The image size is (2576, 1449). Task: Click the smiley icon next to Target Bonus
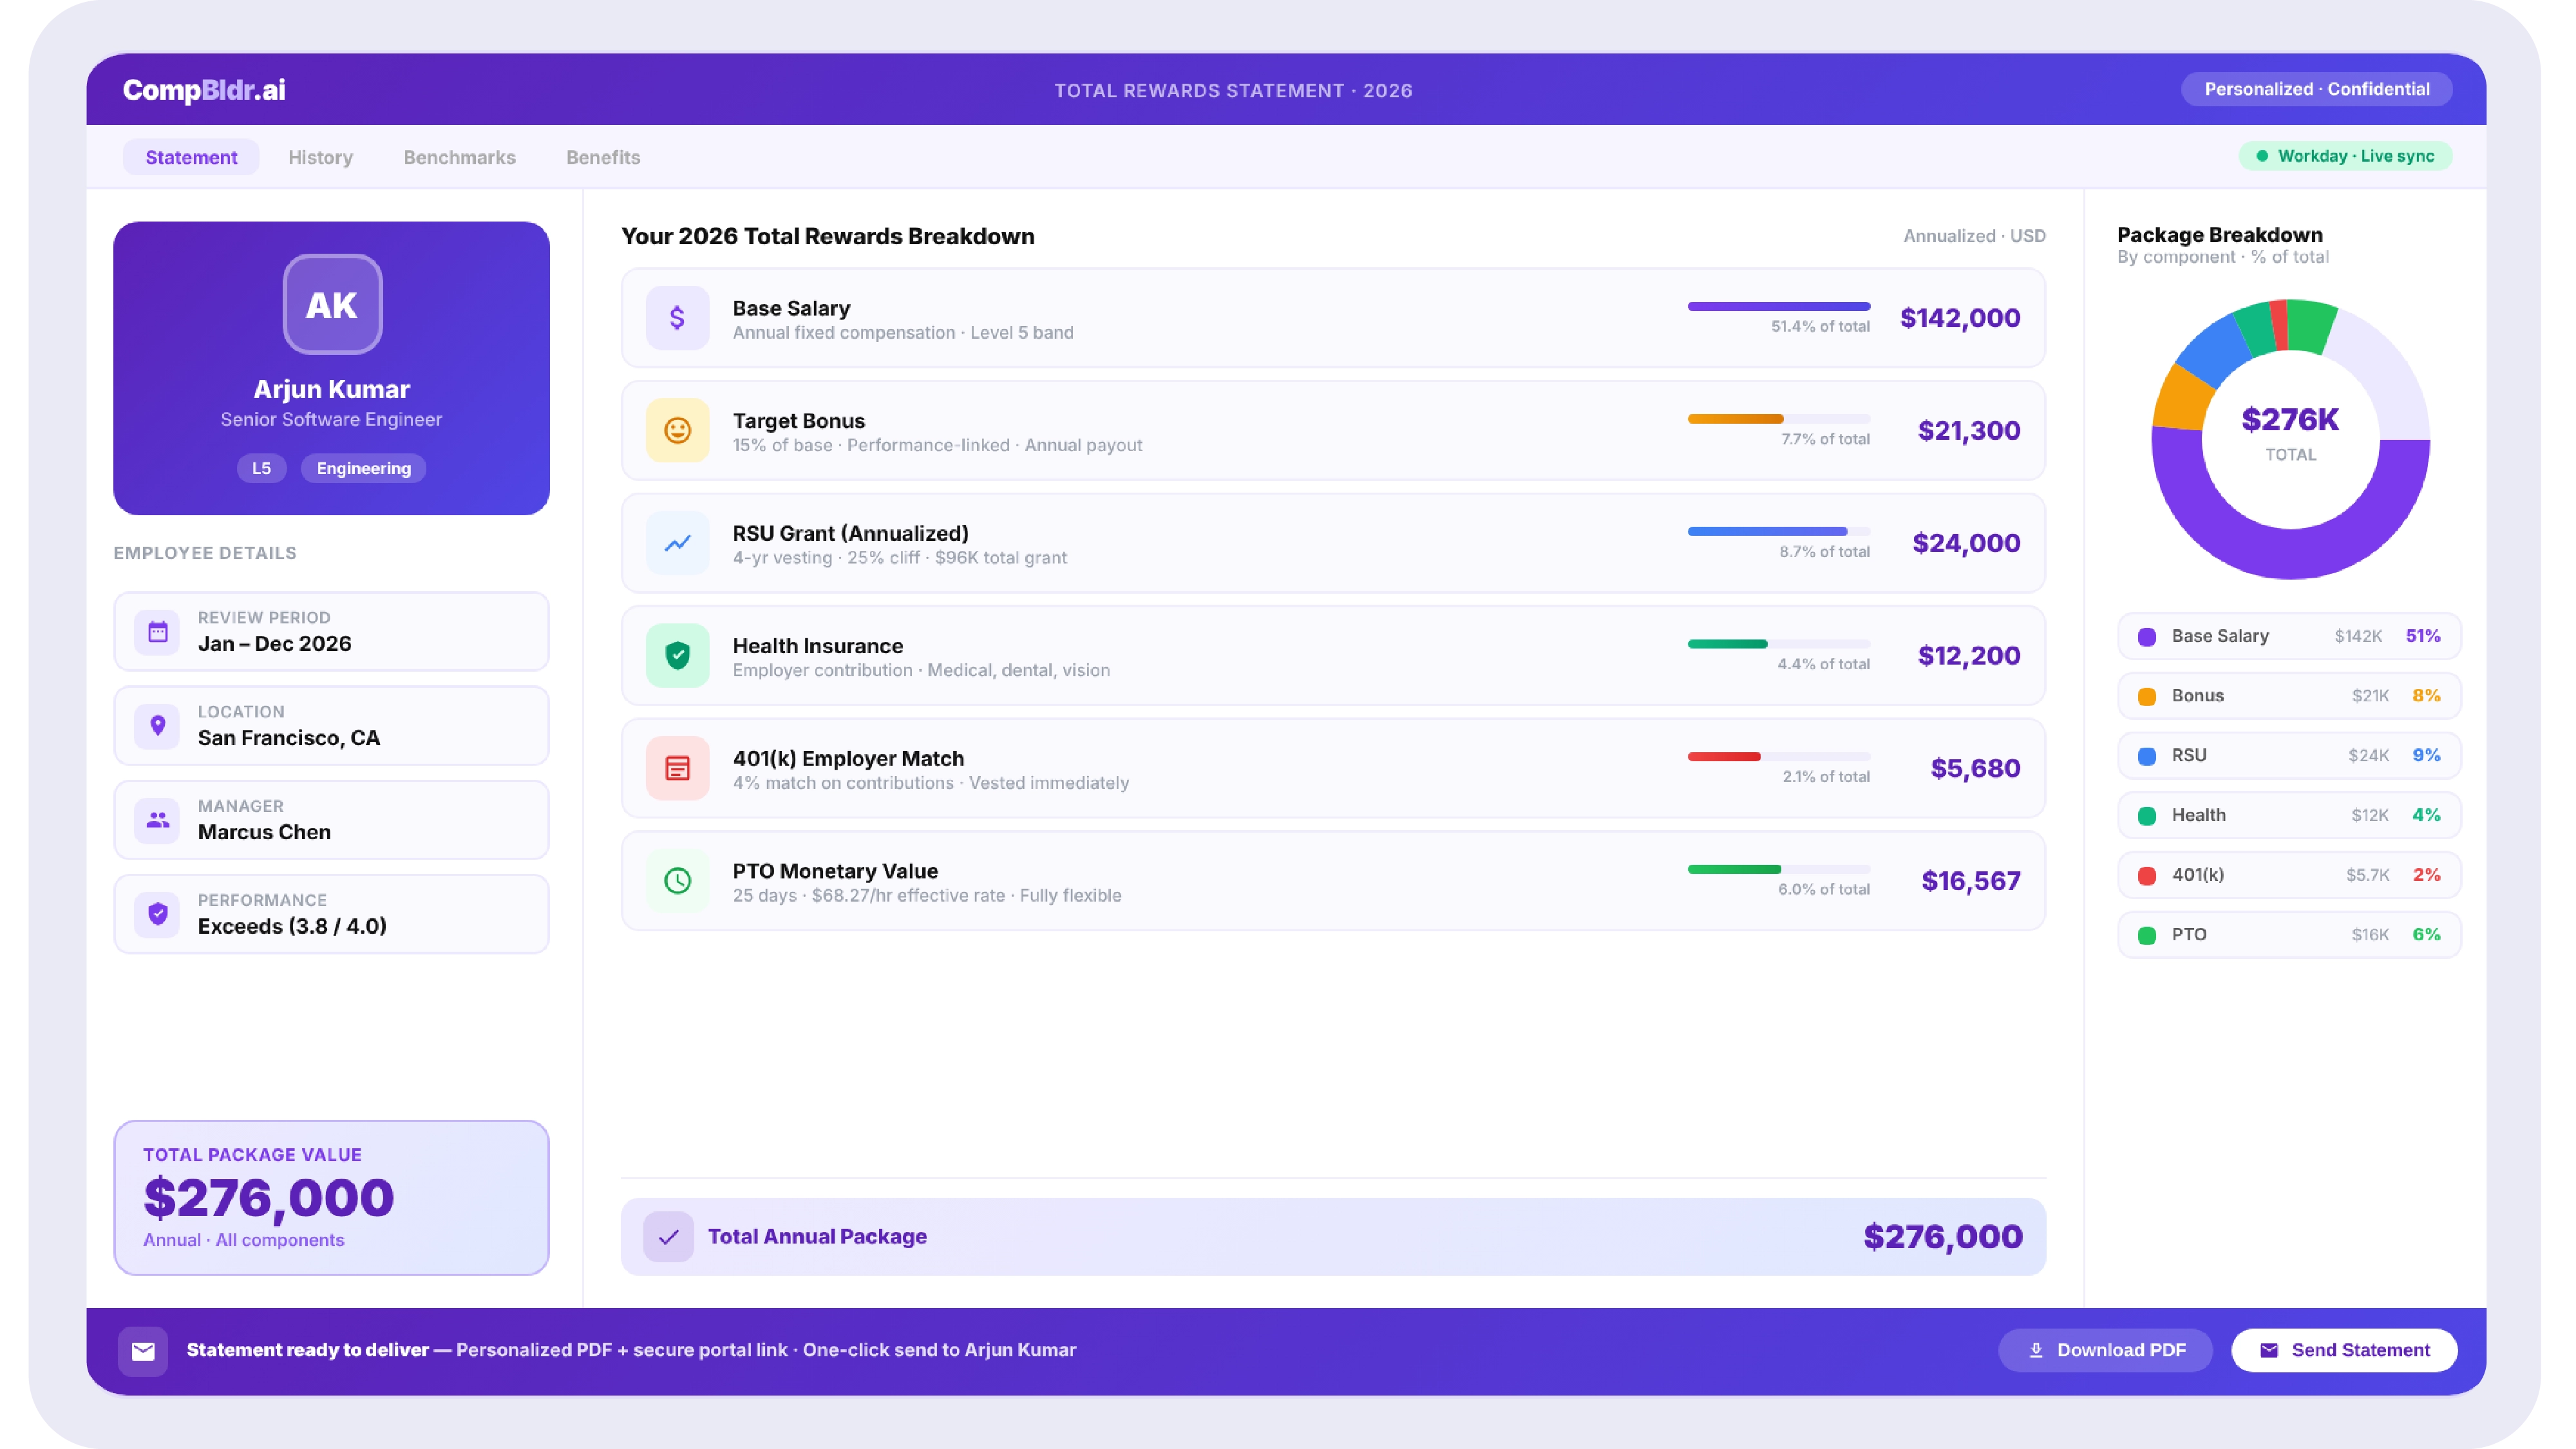677,431
